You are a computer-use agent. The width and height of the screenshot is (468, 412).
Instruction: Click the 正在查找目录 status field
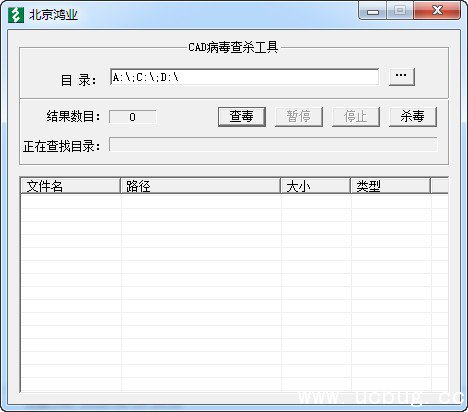(273, 144)
